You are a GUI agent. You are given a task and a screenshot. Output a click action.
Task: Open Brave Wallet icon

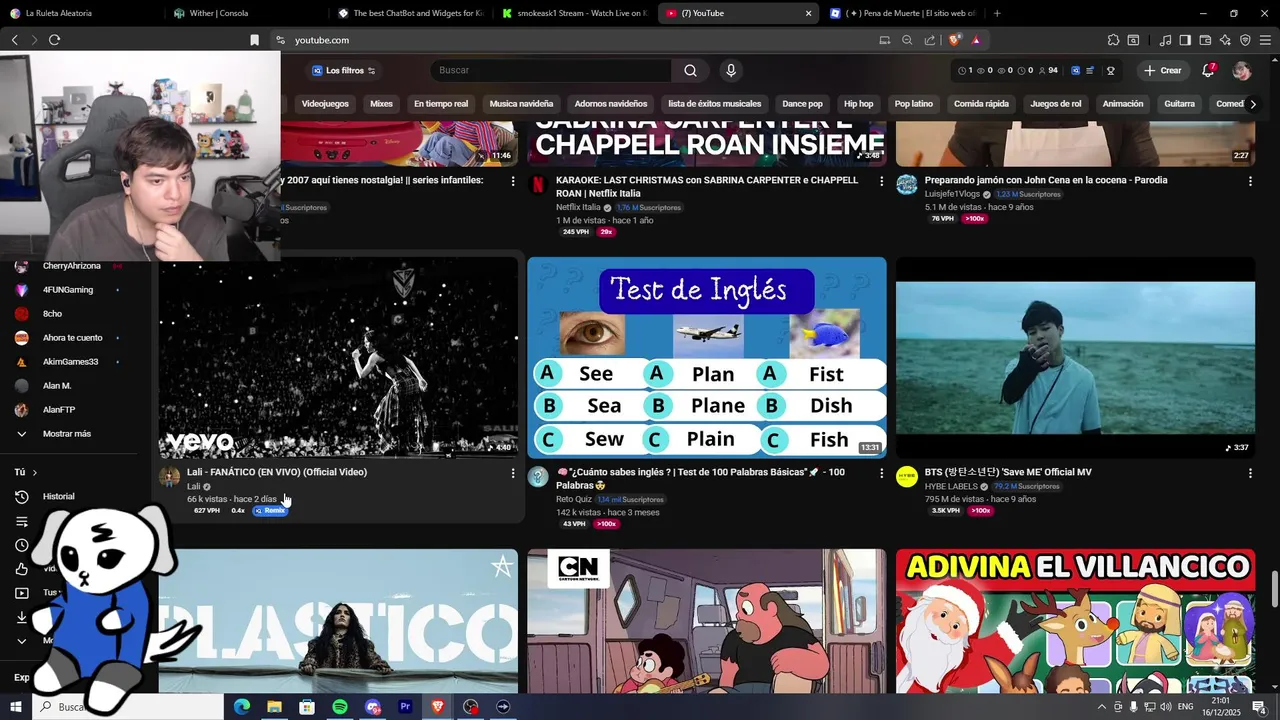coord(1205,40)
